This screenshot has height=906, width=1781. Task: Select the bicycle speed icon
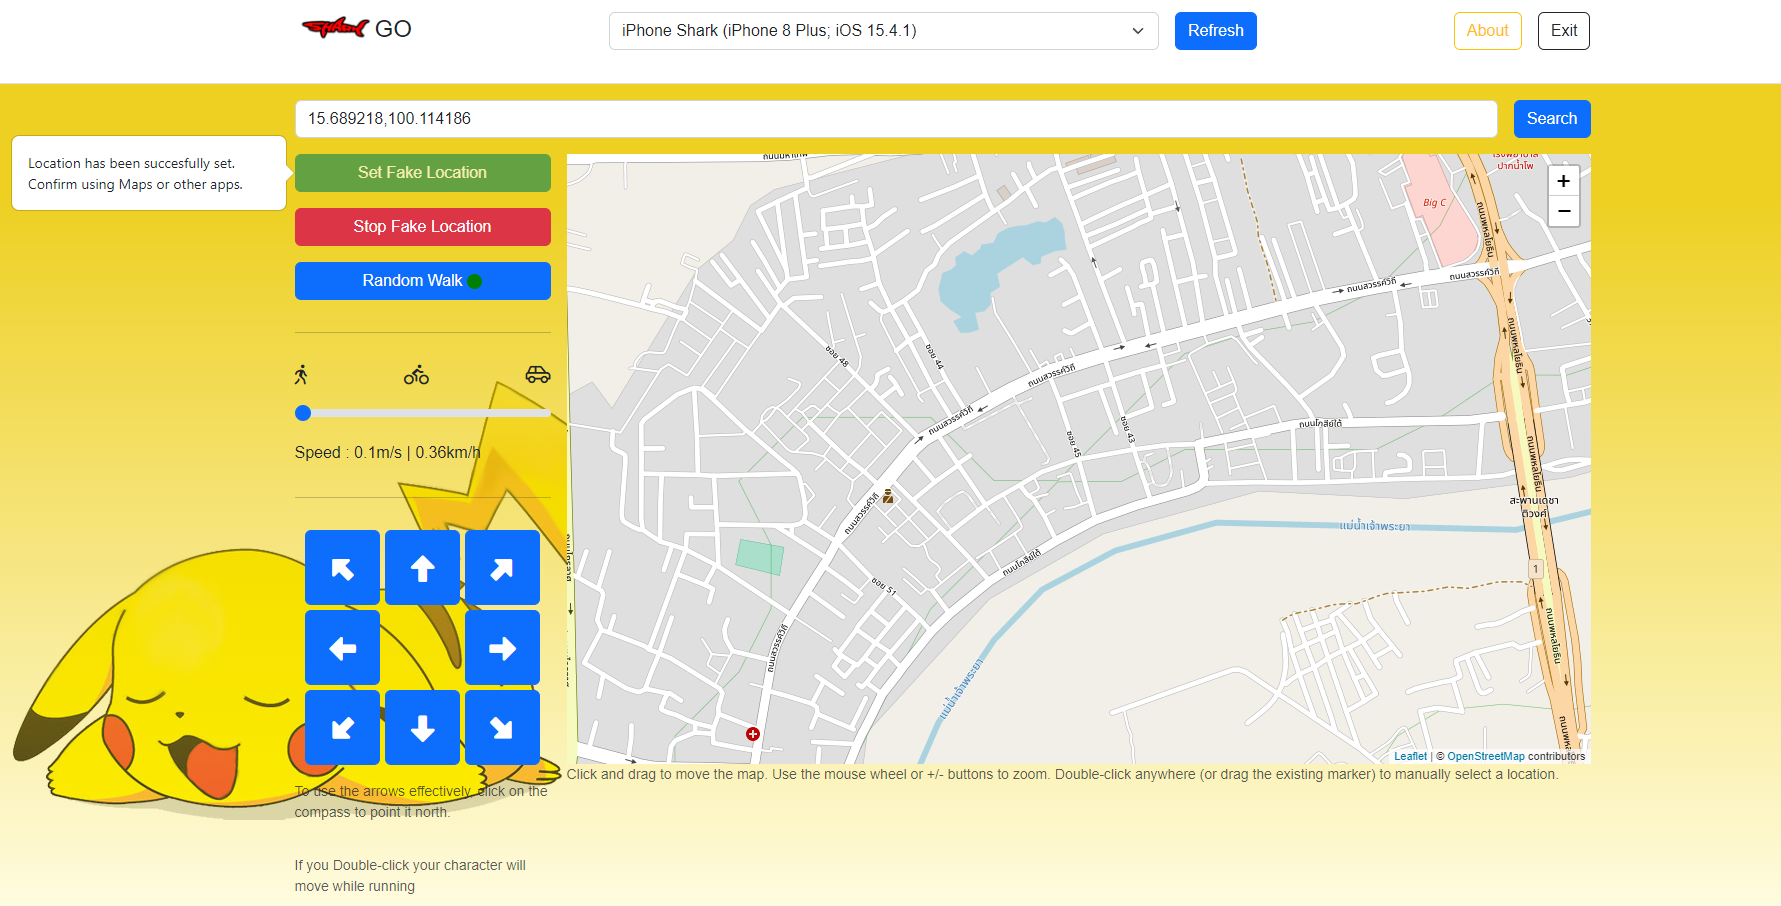[x=415, y=374]
